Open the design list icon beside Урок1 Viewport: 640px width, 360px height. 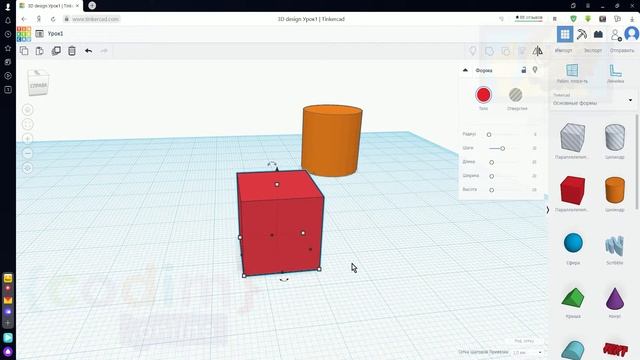(40, 34)
